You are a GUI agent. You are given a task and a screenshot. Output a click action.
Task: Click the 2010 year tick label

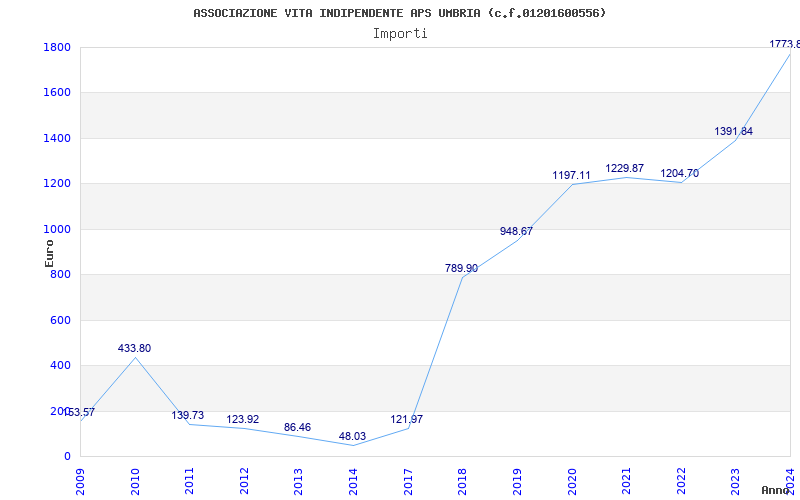pyautogui.click(x=135, y=482)
